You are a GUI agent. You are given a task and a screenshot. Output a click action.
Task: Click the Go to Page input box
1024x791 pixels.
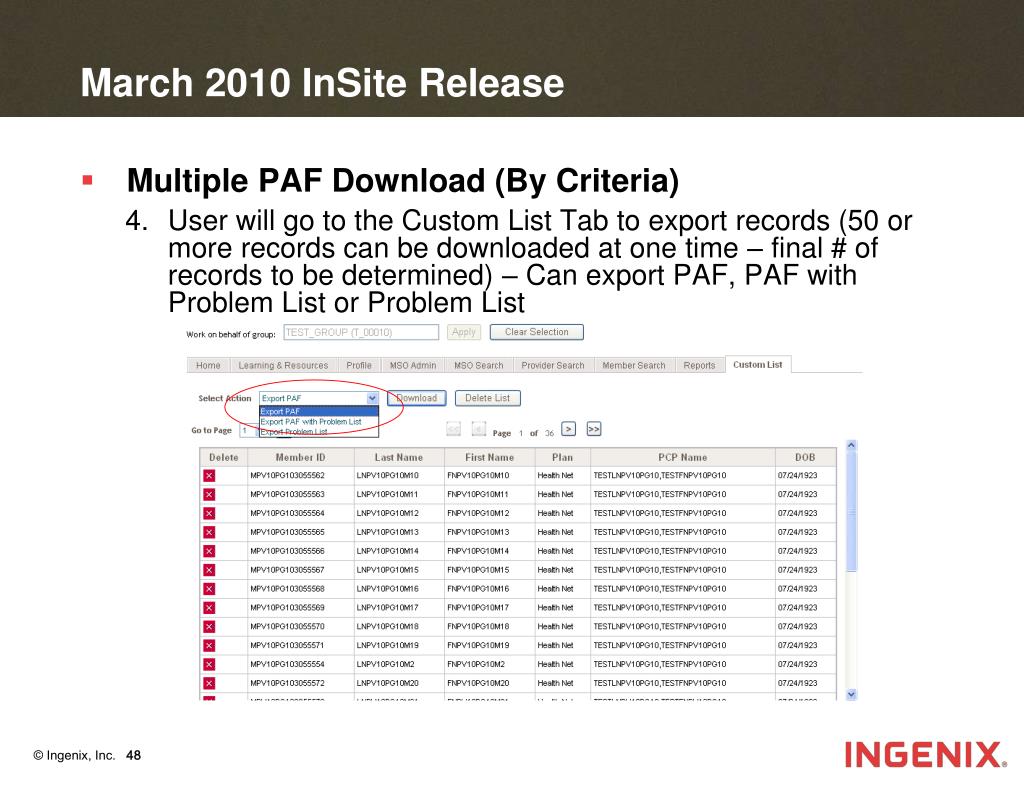point(248,430)
